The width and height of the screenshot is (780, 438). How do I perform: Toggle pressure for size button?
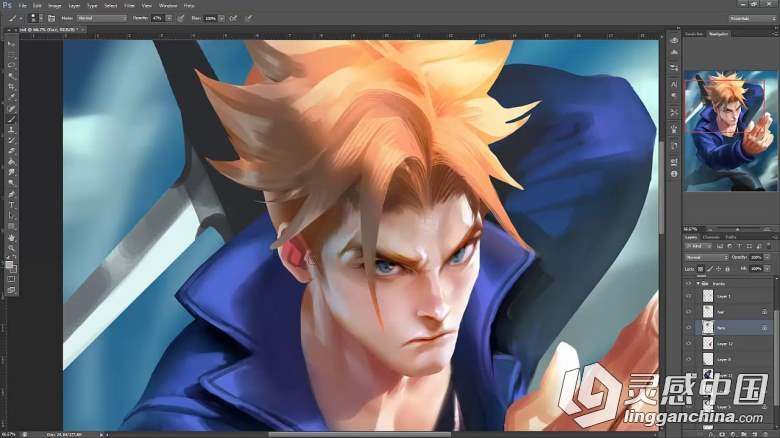tap(248, 18)
